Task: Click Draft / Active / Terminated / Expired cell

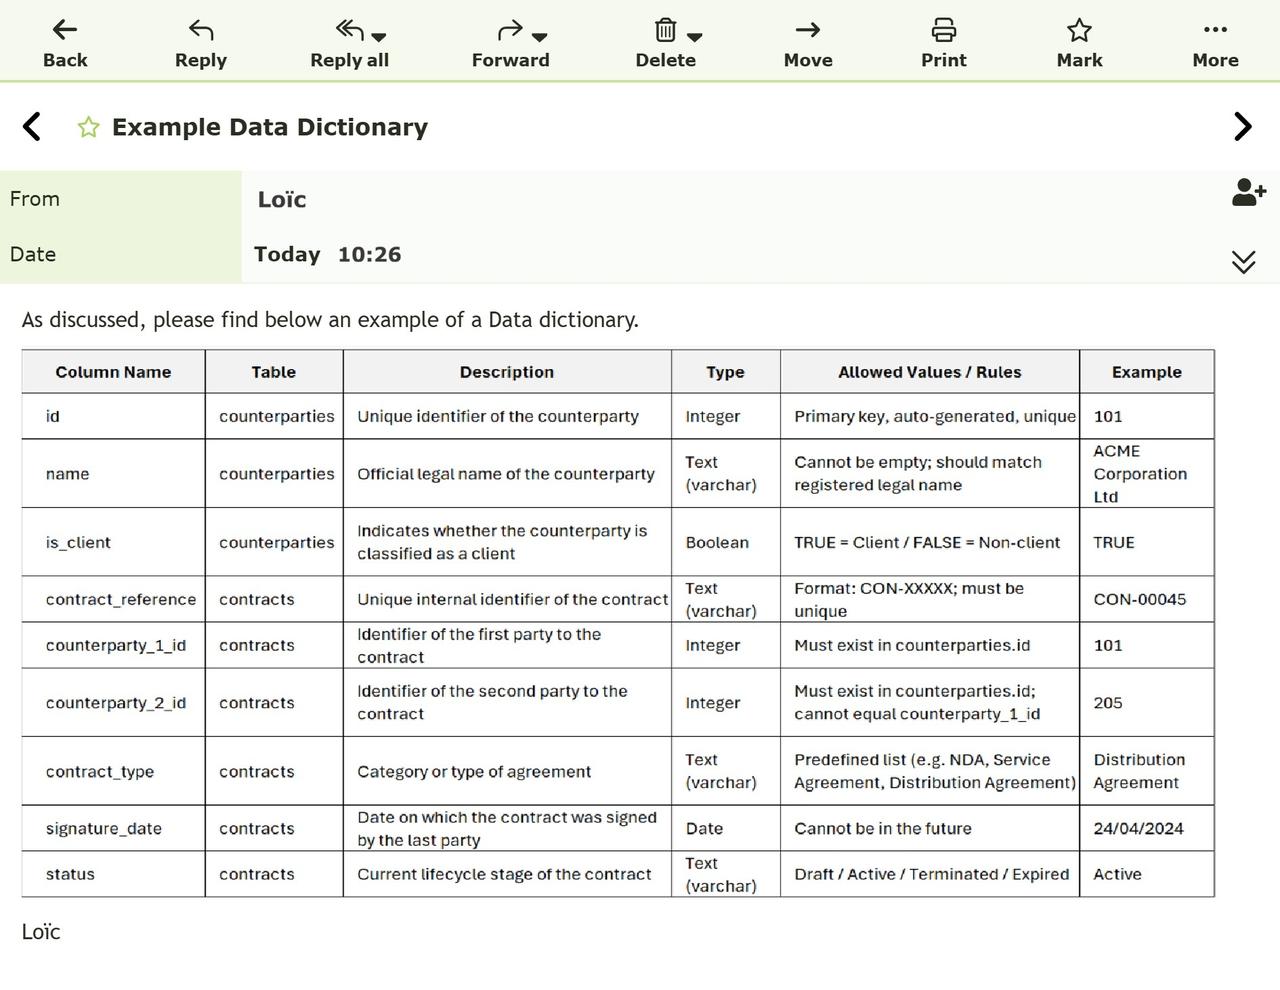Action: 930,874
